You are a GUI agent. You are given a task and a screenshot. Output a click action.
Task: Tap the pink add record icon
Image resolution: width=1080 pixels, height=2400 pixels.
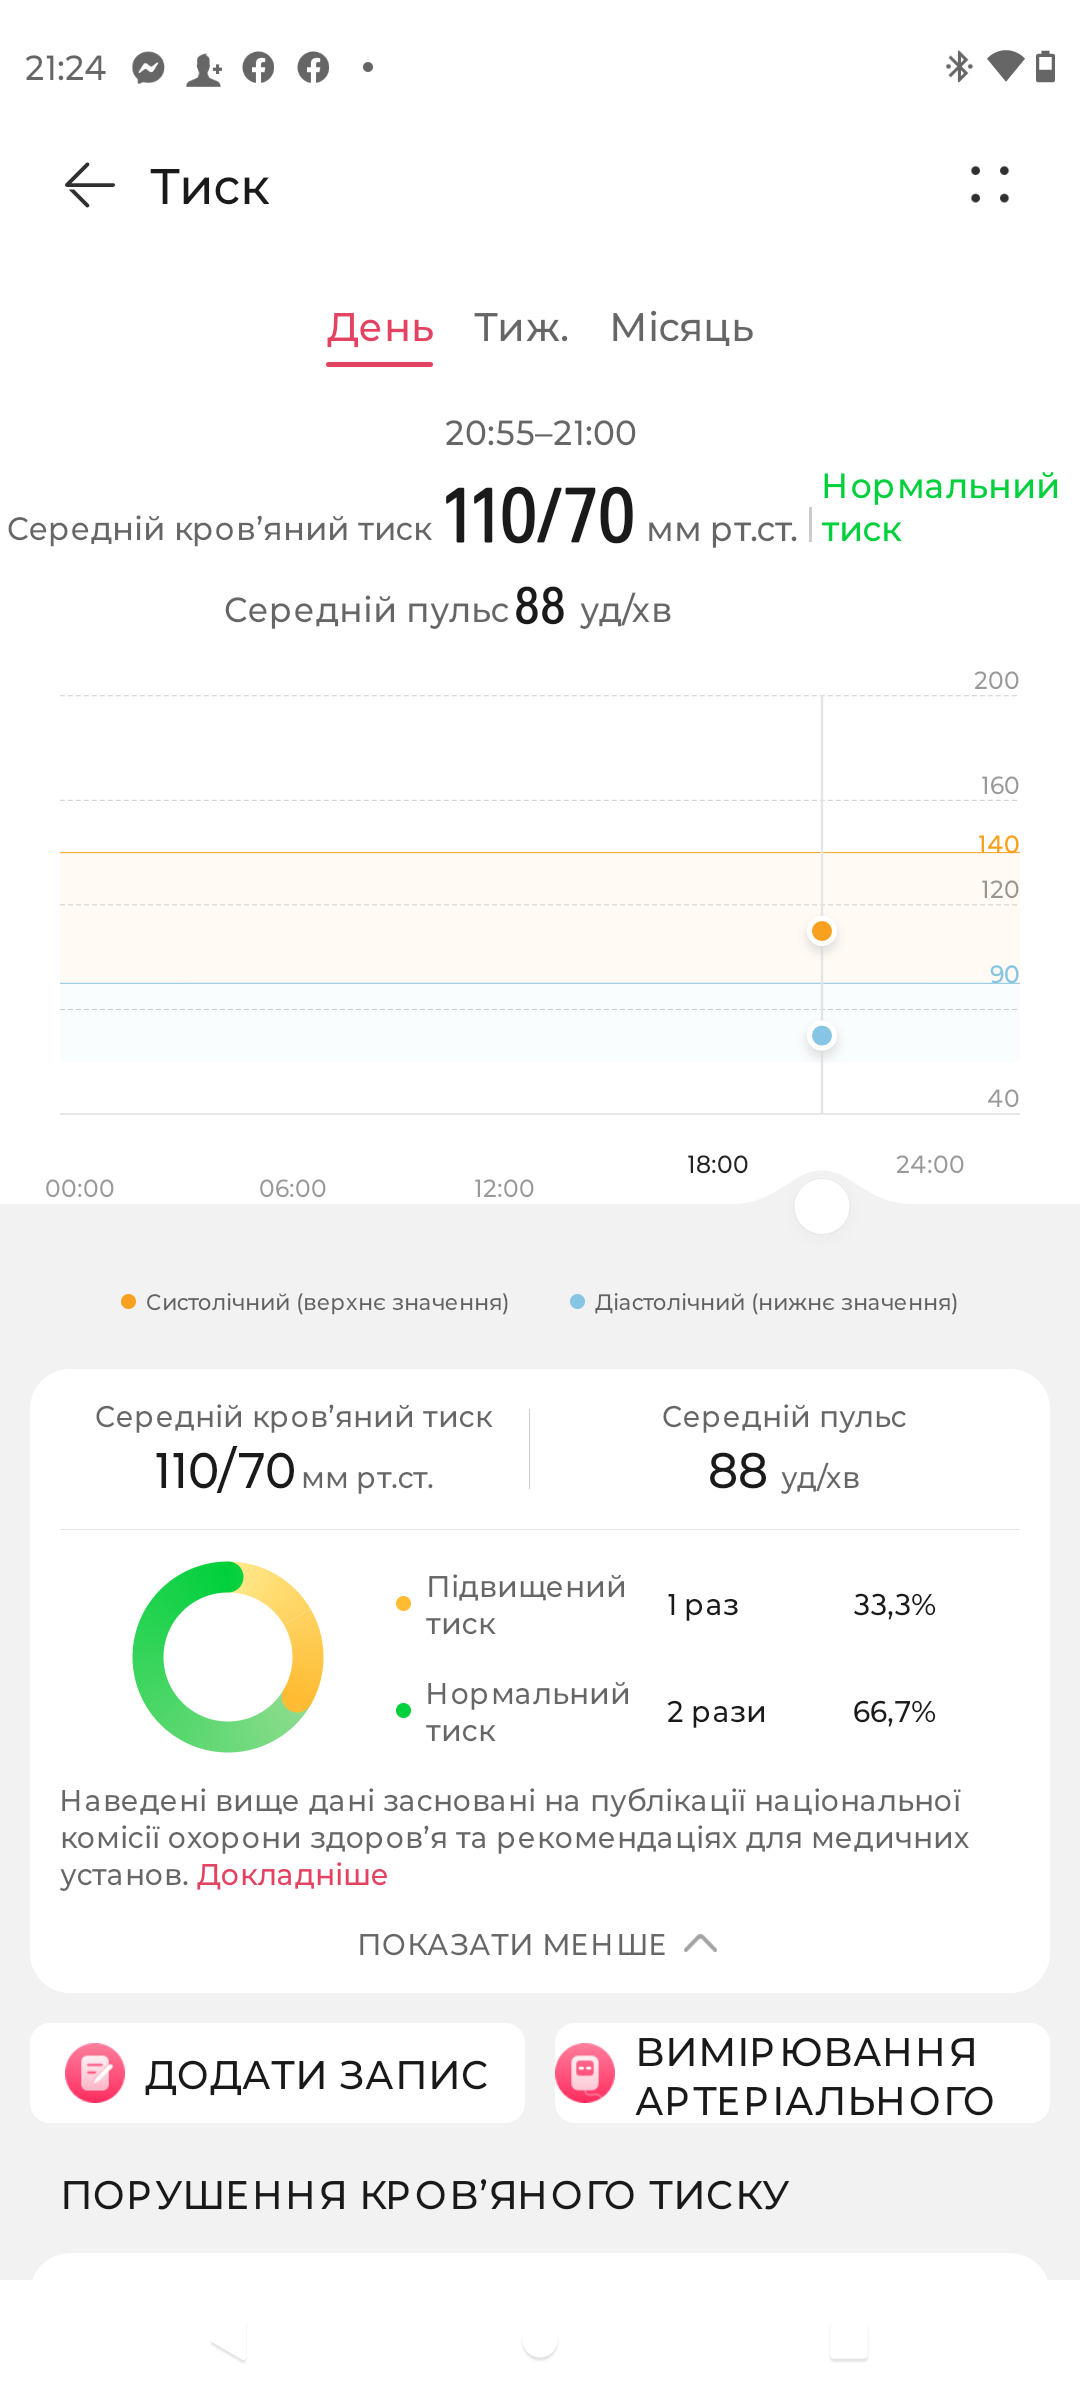95,2073
